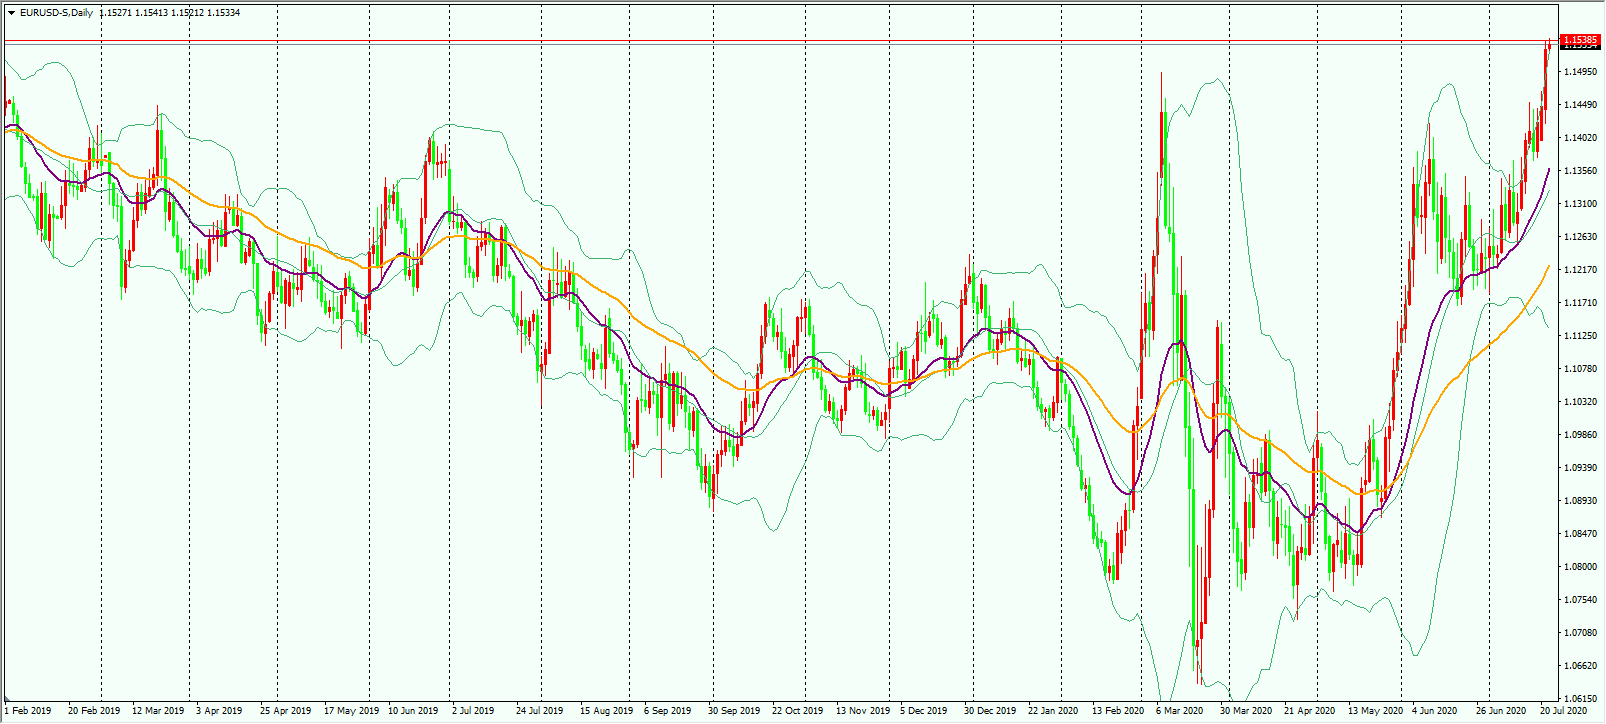Click the 30 Sep 2019 date label
The width and height of the screenshot is (1606, 724).
(734, 711)
